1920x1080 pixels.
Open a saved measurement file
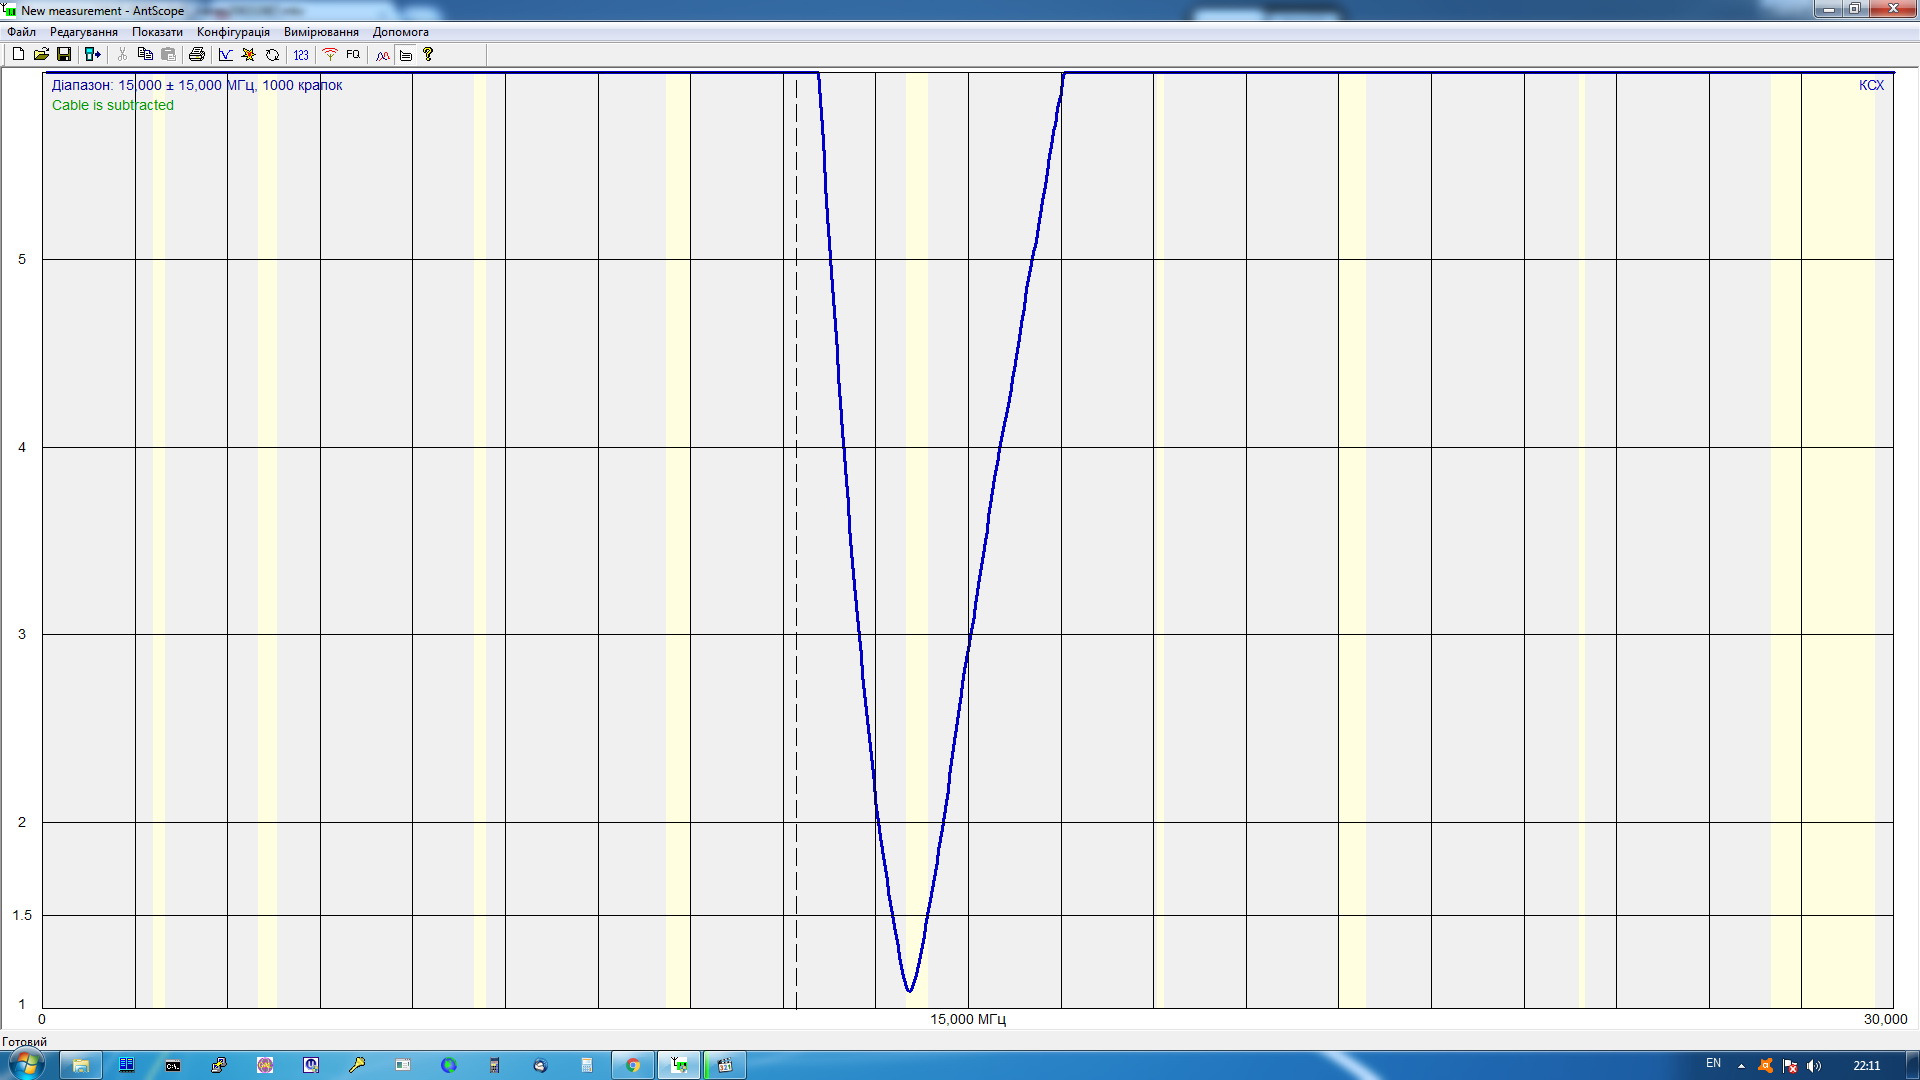click(41, 55)
